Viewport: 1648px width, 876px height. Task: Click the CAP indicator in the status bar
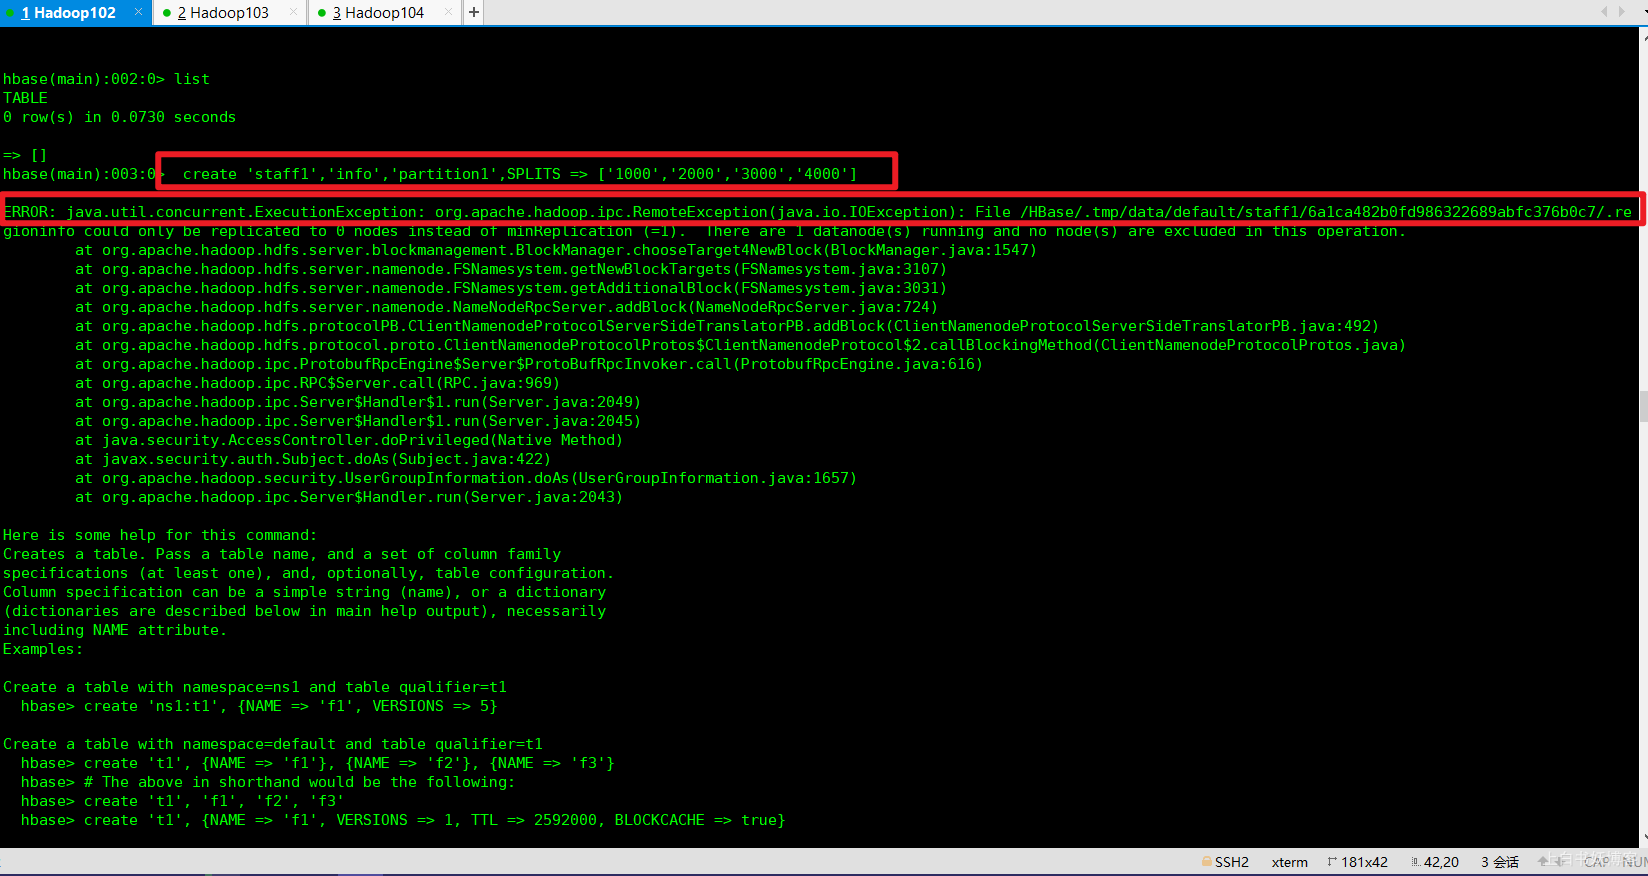point(1598,862)
